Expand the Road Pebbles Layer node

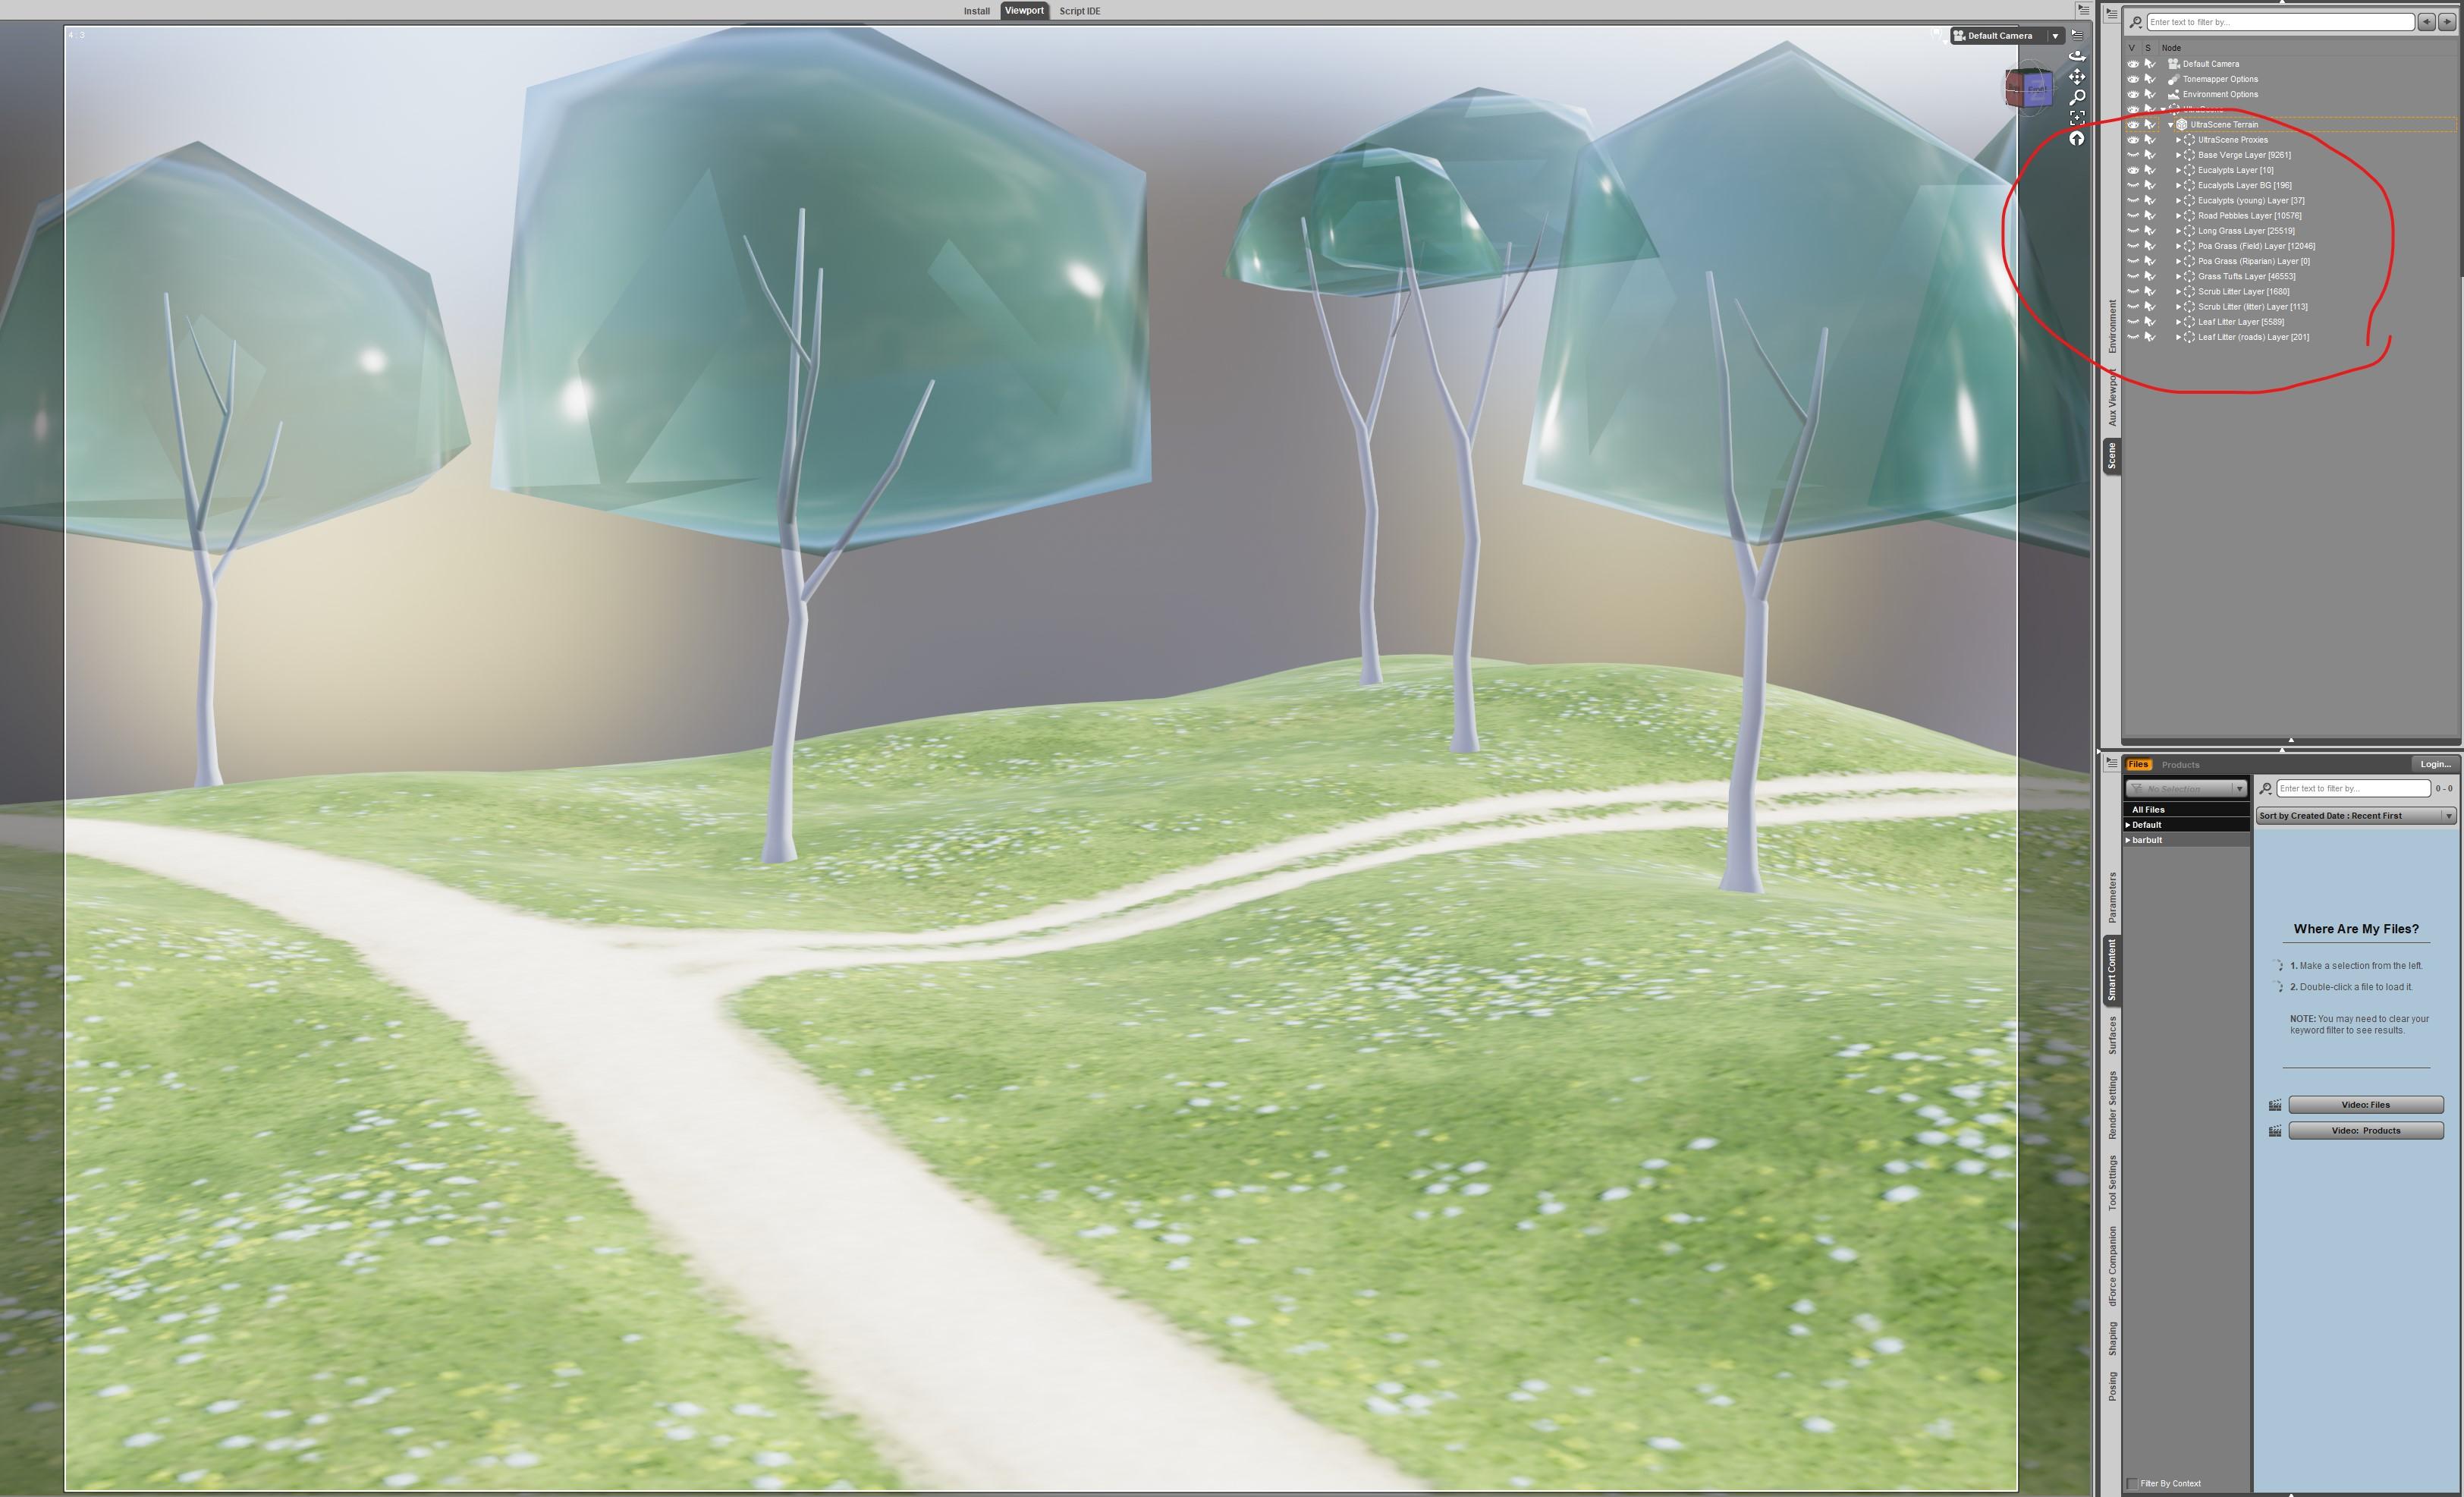(2178, 216)
